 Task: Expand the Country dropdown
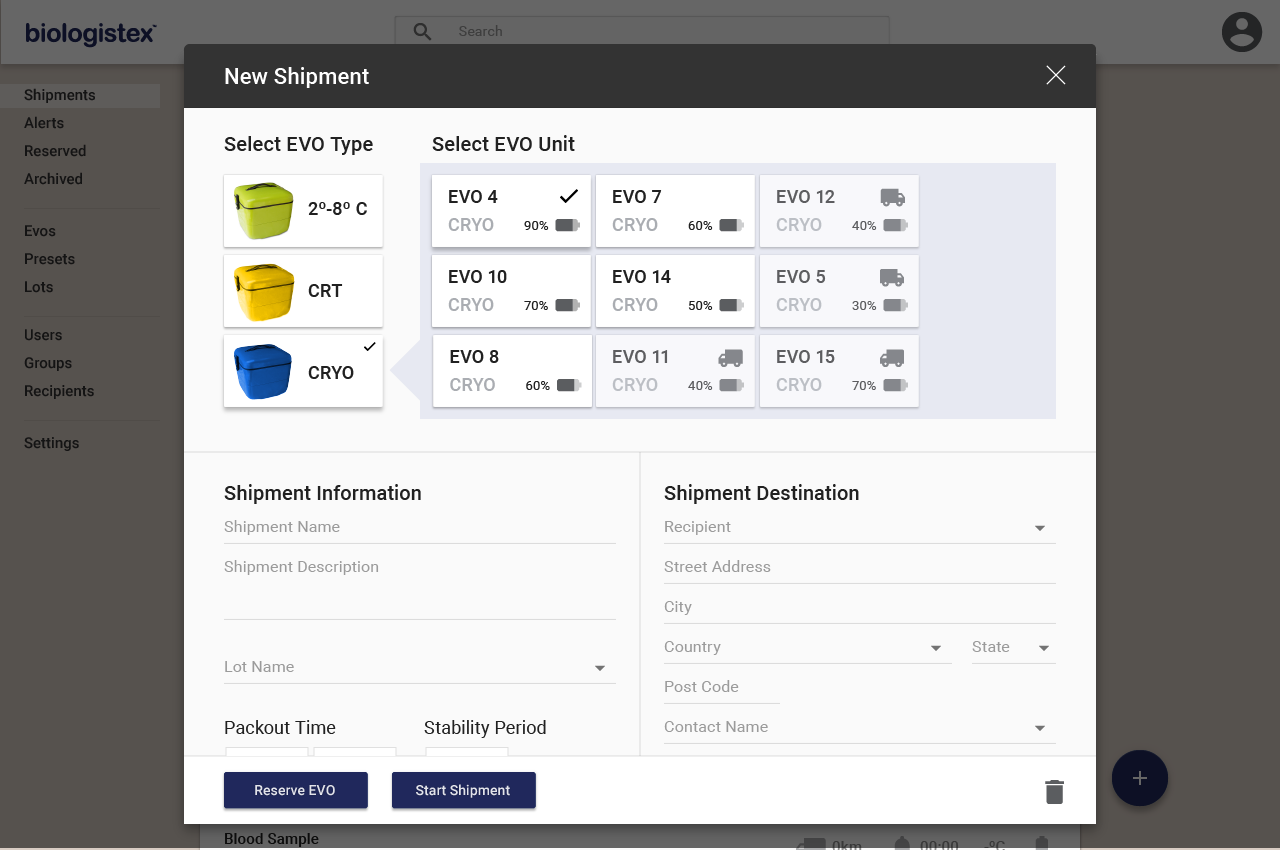(x=937, y=647)
